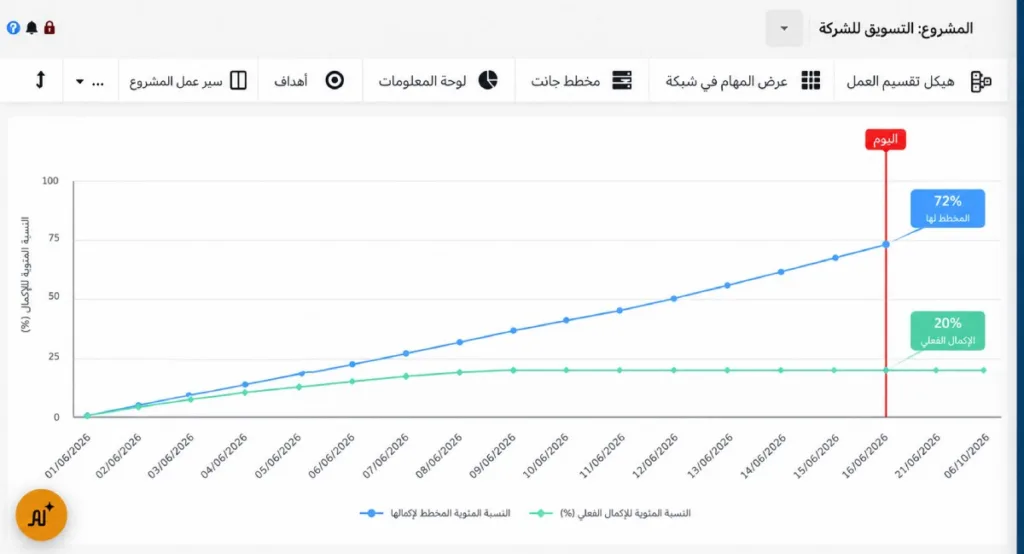
Task: Click the 20% actual completion badge
Action: tap(948, 331)
